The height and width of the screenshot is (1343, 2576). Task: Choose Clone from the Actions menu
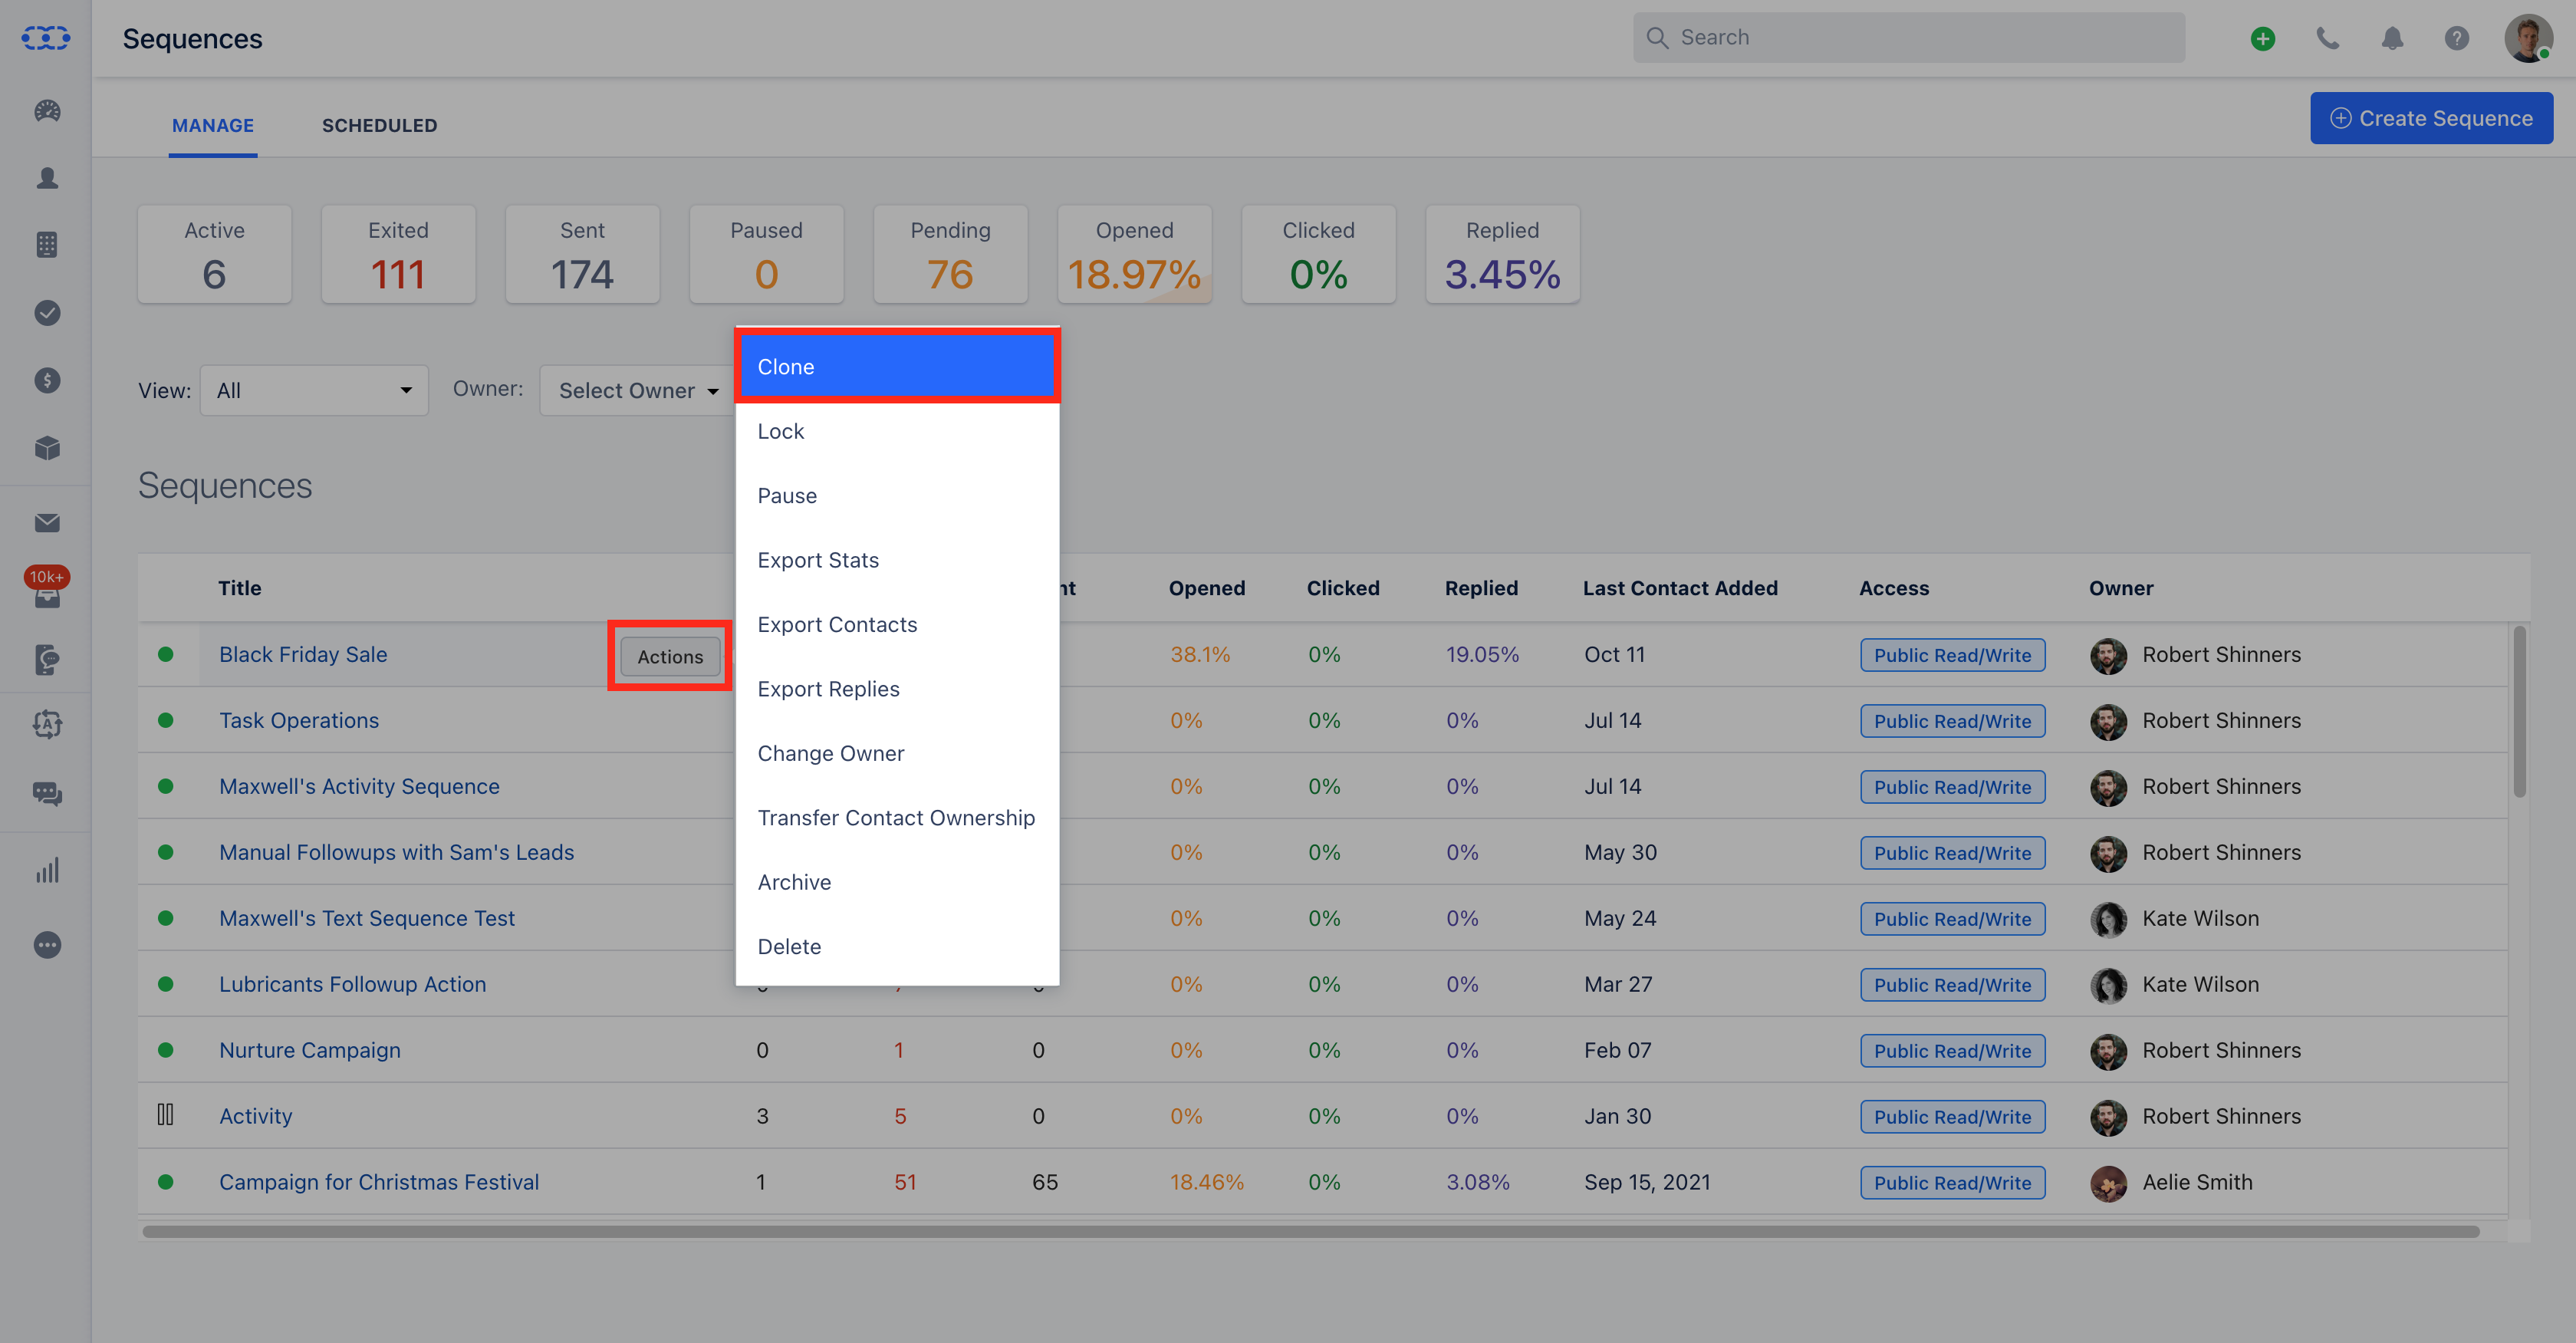897,366
